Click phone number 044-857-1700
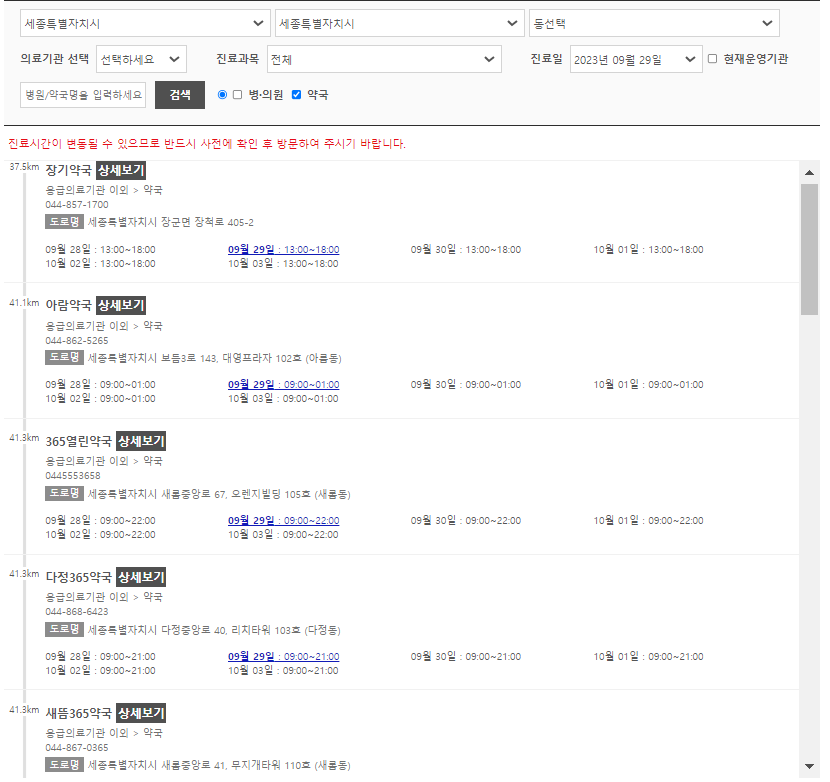Viewport: 830px width, 782px height. [x=77, y=204]
